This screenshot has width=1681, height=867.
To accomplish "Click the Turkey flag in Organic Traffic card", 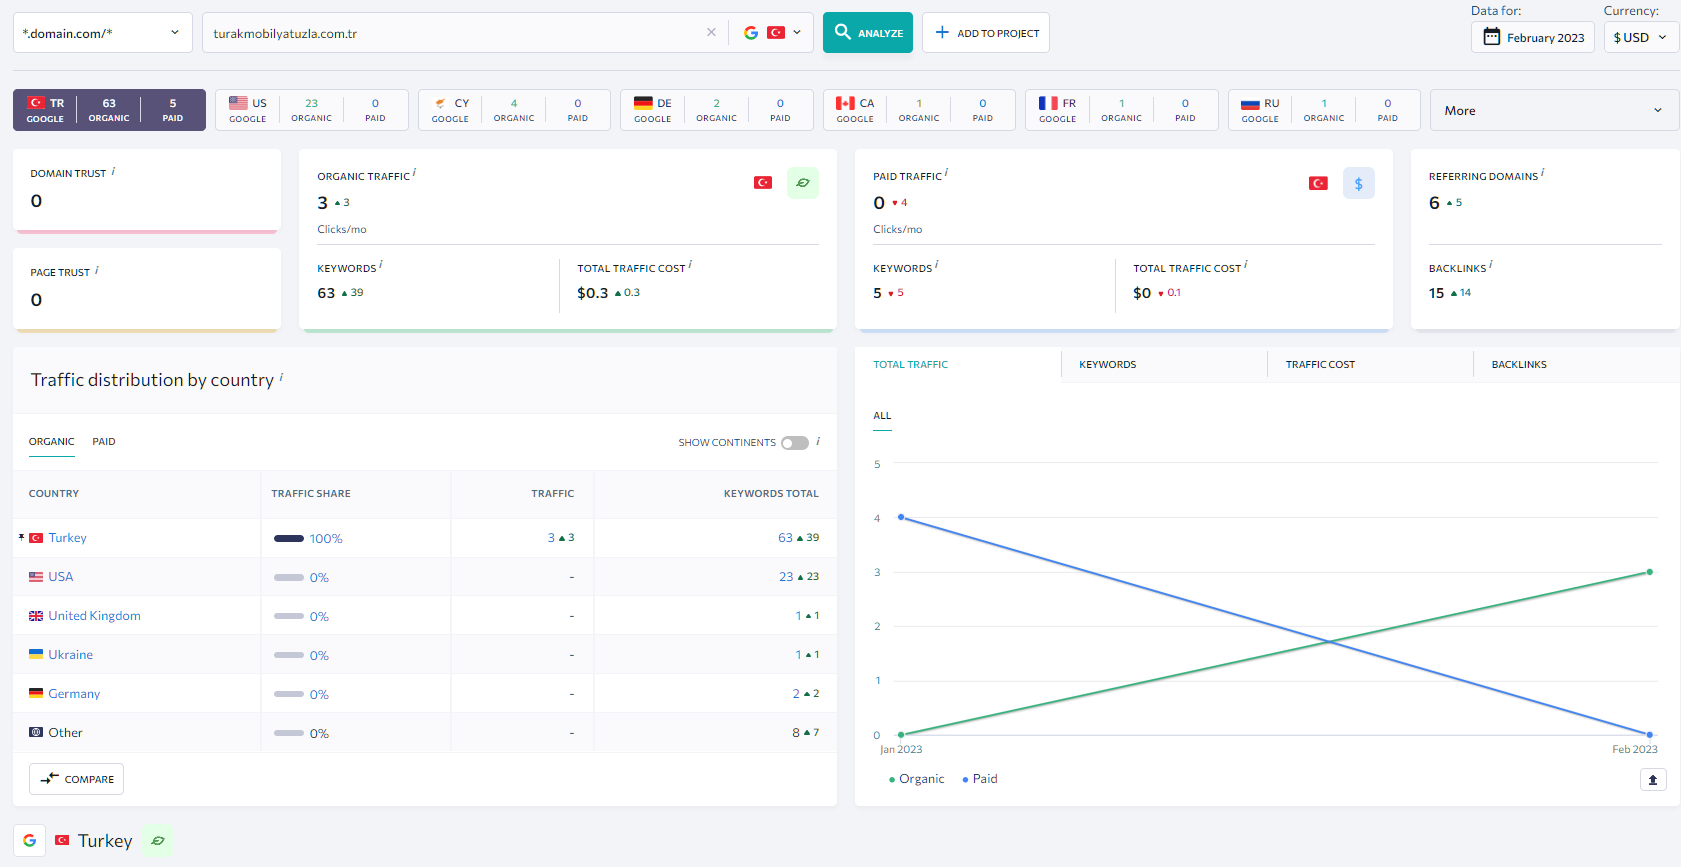I will [763, 183].
